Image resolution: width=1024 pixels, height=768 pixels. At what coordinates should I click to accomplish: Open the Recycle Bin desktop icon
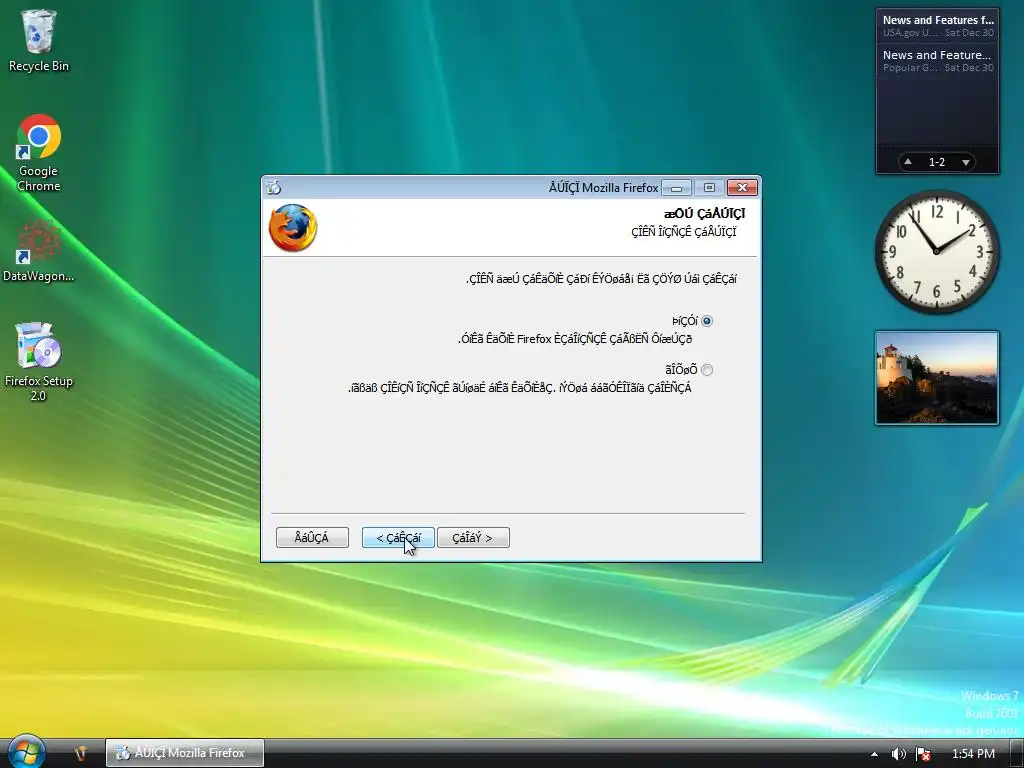pyautogui.click(x=39, y=40)
